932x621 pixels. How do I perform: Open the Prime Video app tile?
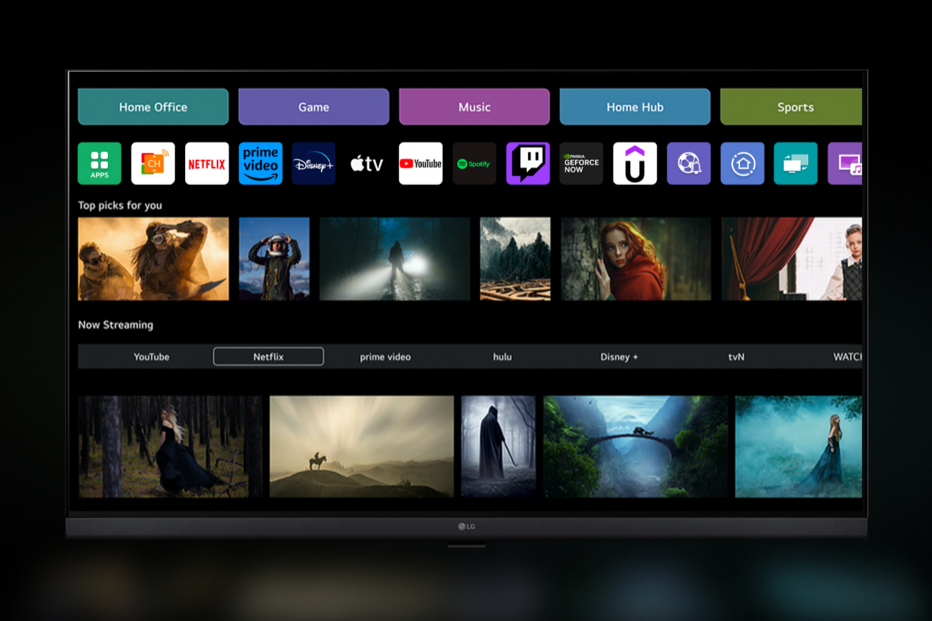260,164
